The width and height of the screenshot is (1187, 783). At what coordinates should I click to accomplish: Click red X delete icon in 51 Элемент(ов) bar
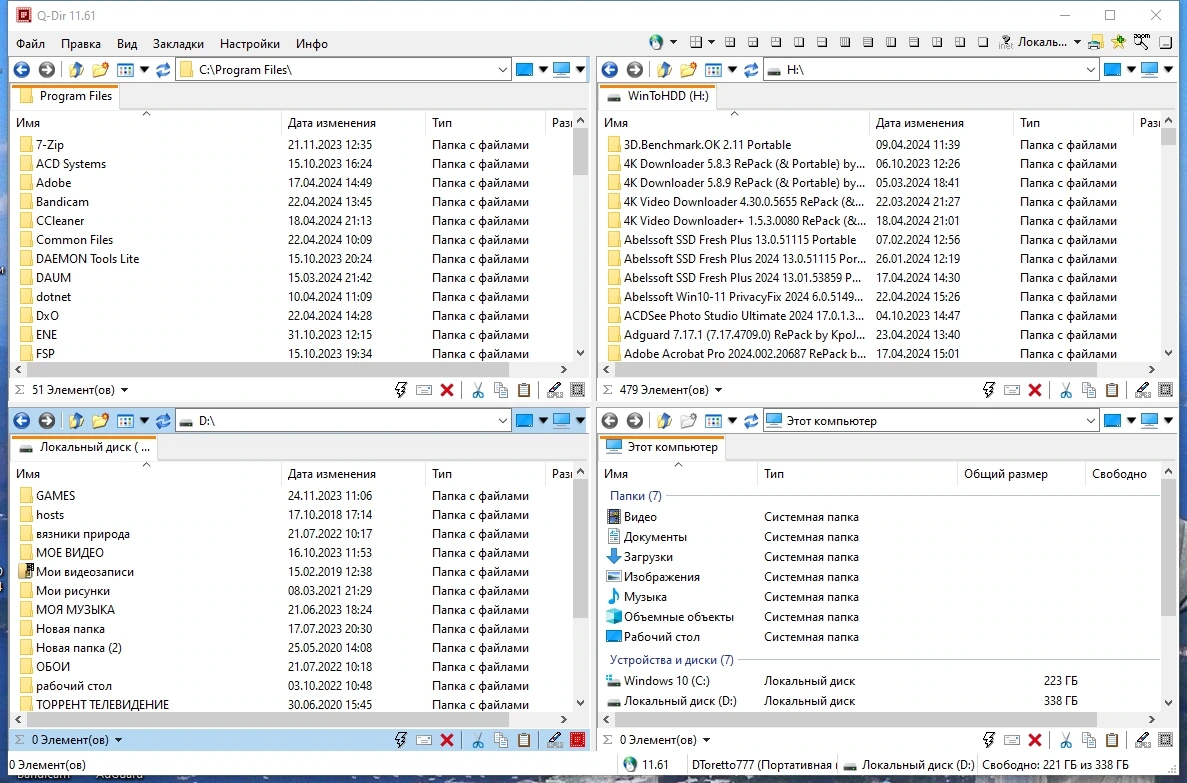pyautogui.click(x=447, y=390)
